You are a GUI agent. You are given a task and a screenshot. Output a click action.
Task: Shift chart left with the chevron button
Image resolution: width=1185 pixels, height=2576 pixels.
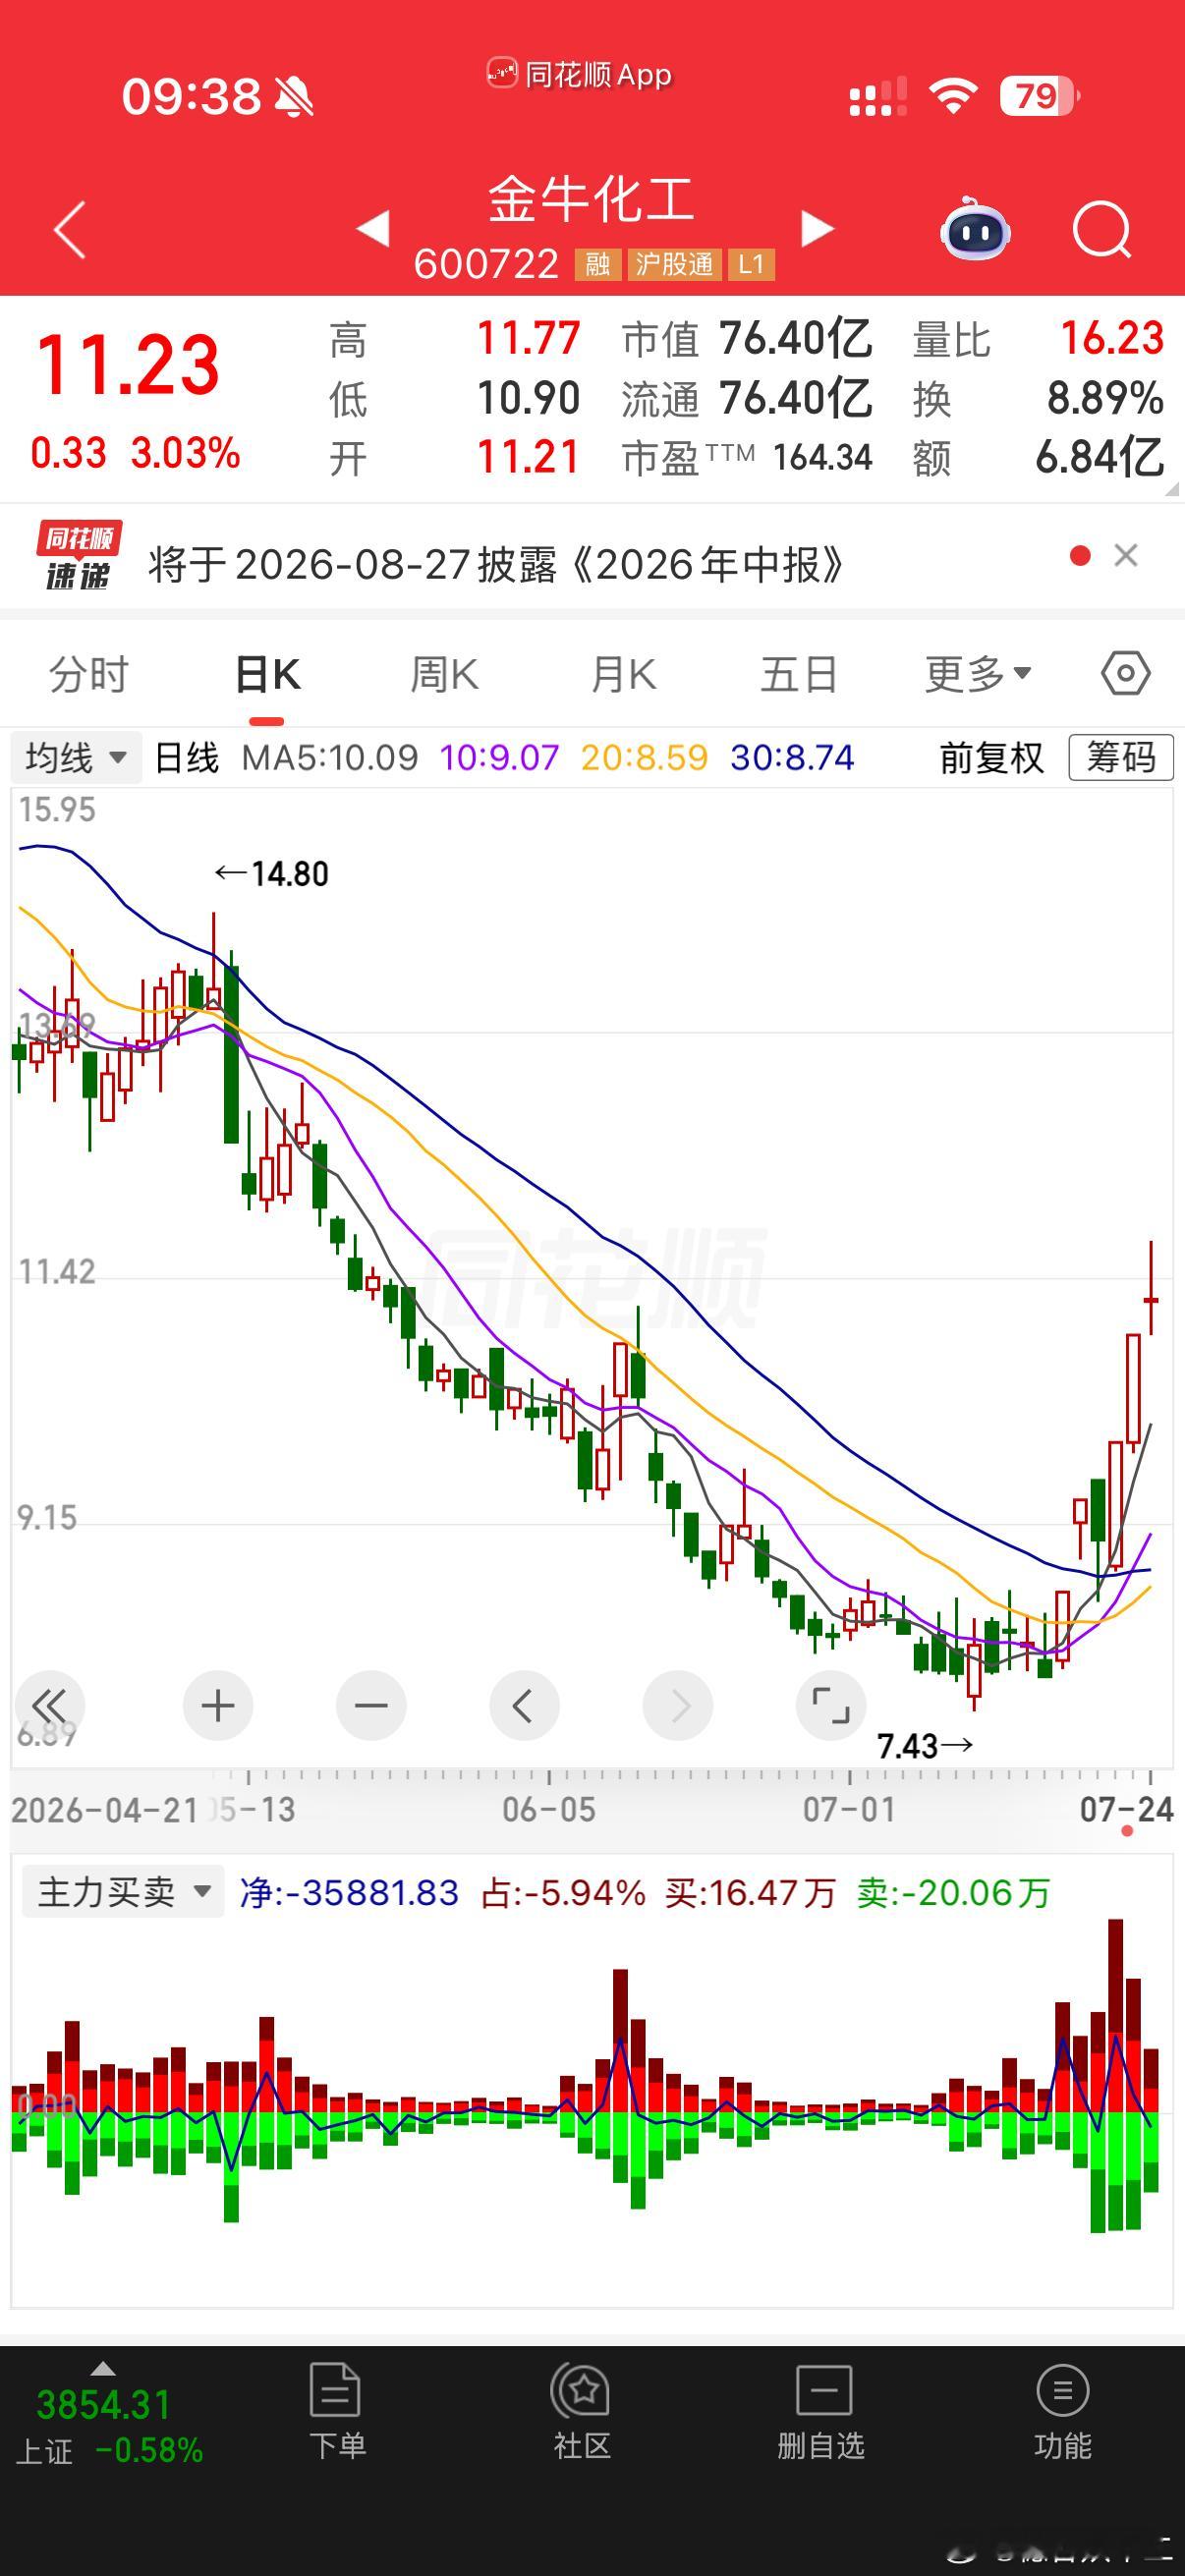[x=524, y=1706]
